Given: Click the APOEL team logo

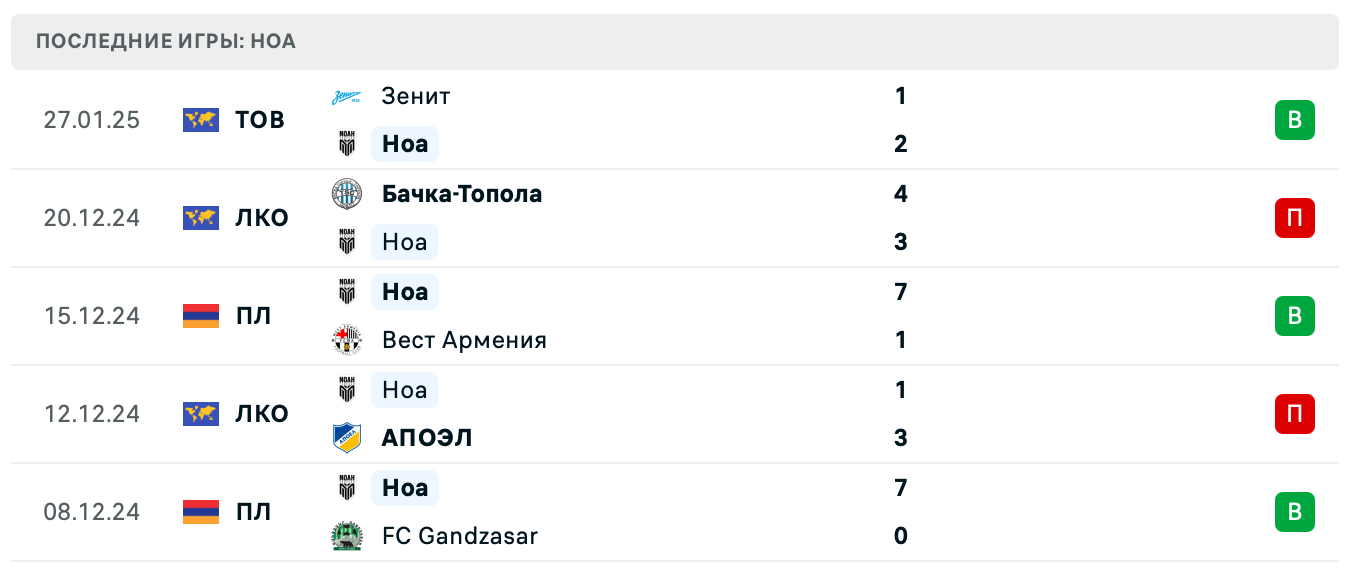Looking at the screenshot, I should [347, 438].
